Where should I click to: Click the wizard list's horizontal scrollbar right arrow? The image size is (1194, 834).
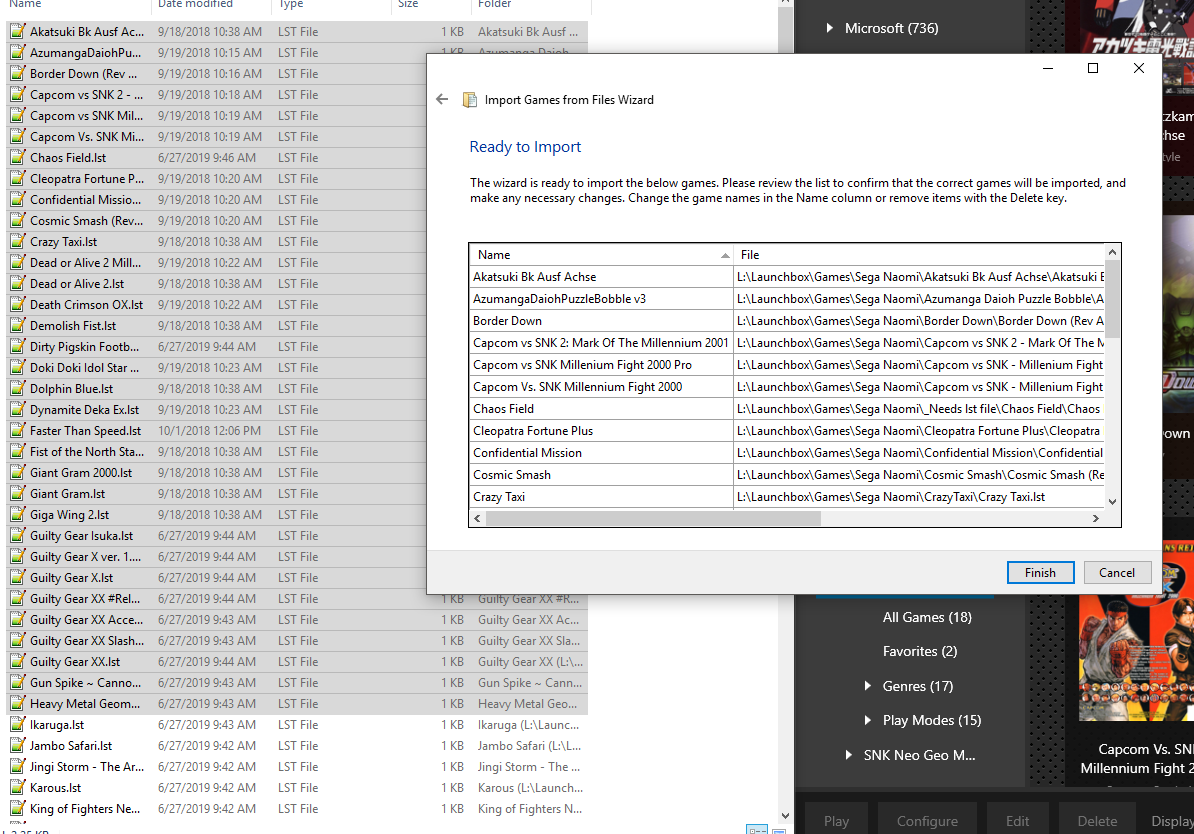(1095, 519)
